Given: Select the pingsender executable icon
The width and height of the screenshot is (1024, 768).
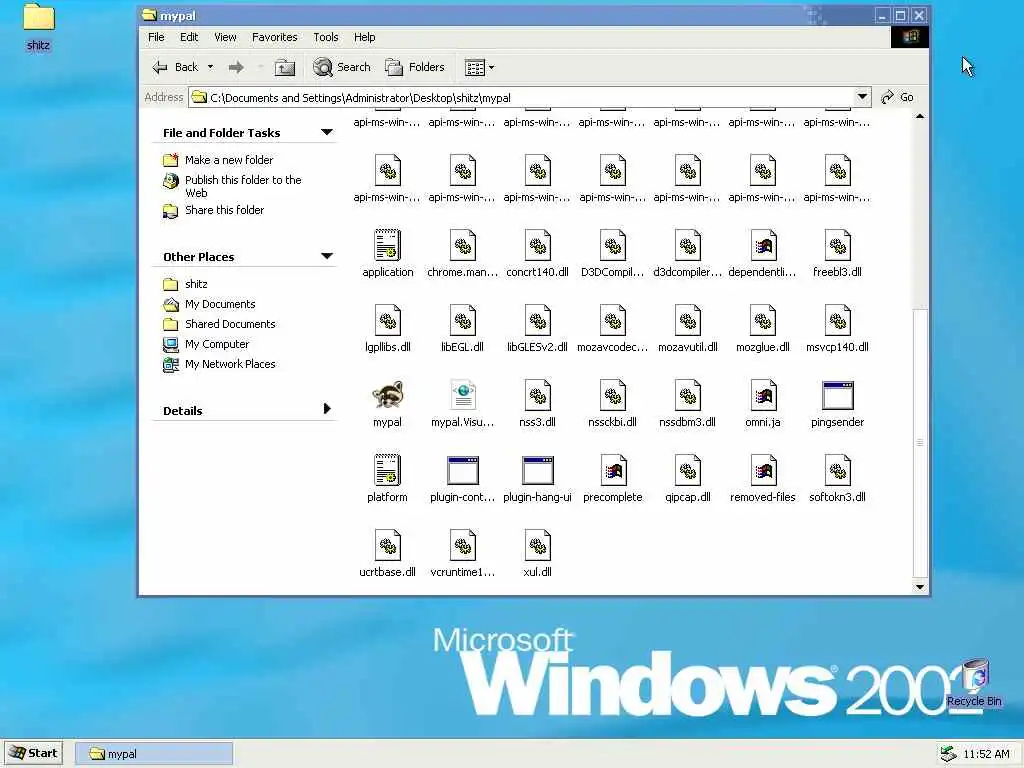Looking at the screenshot, I should [x=837, y=395].
